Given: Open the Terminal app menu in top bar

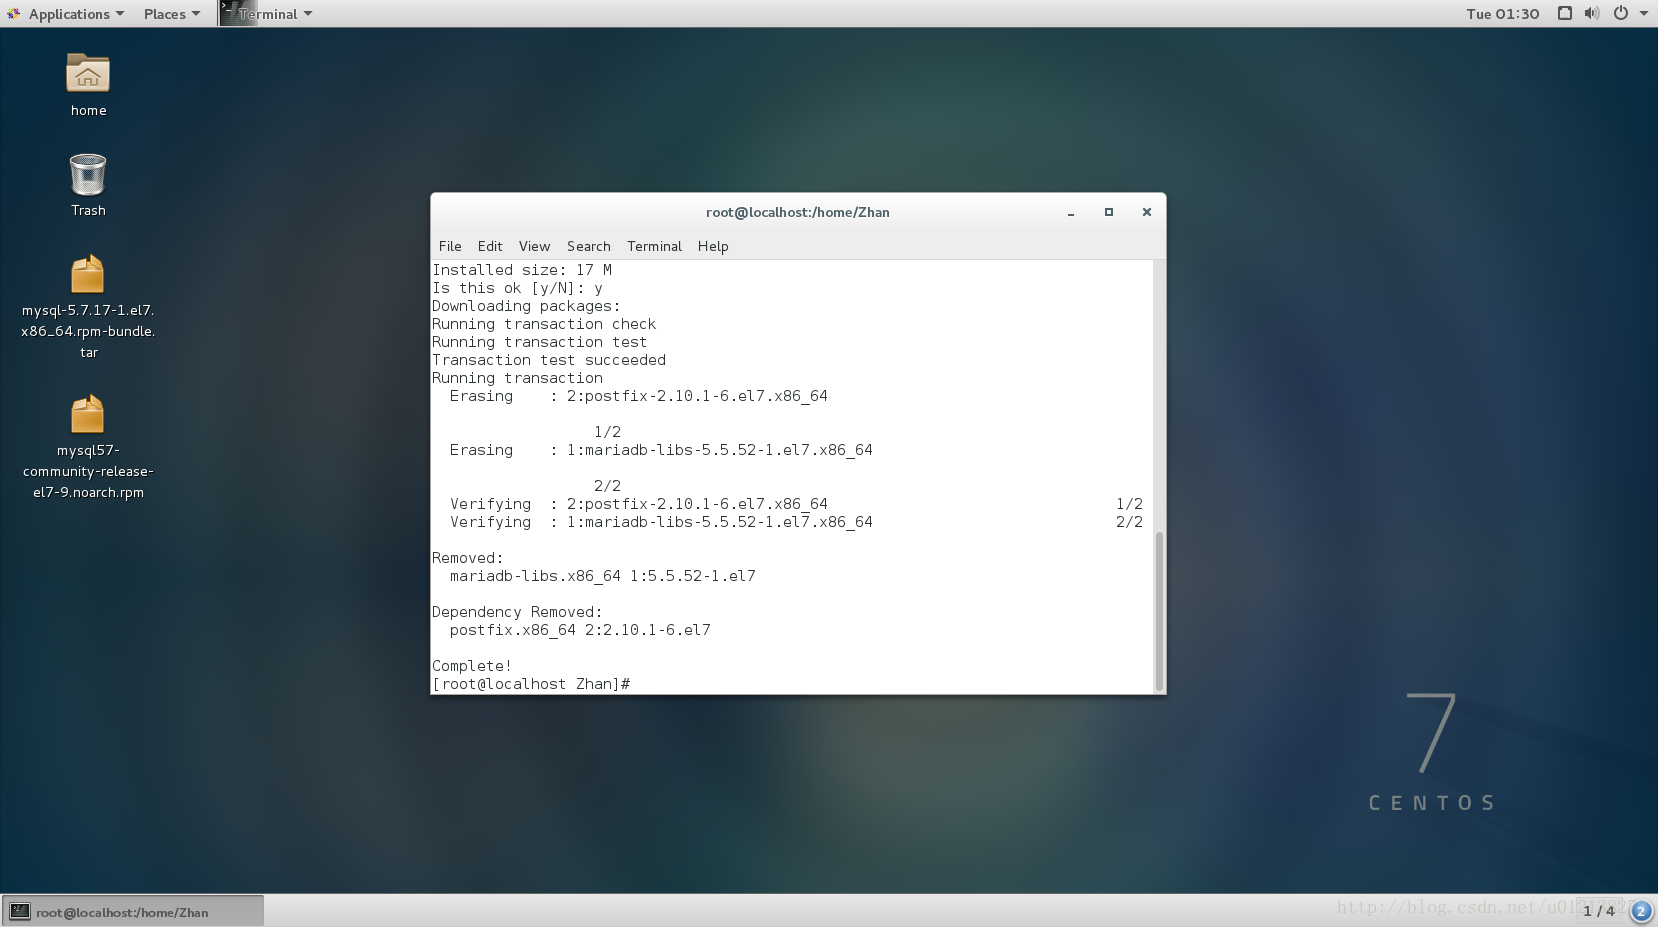Looking at the screenshot, I should pos(267,14).
